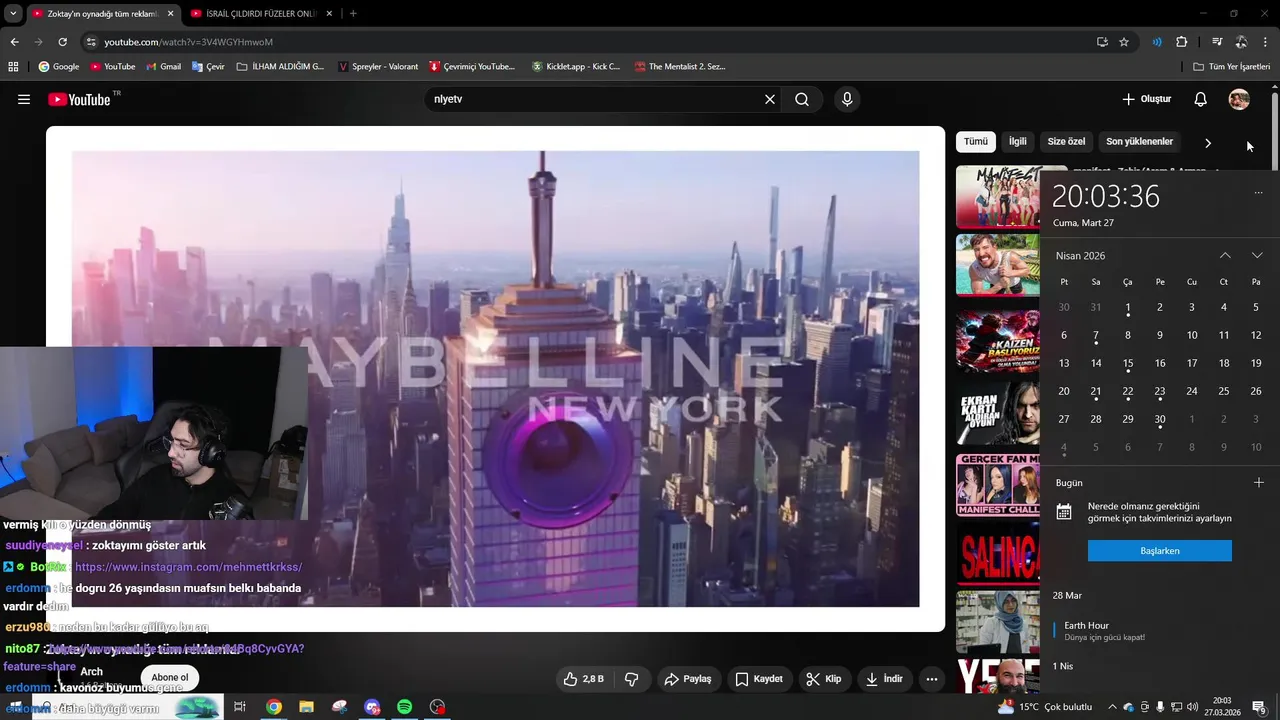Save the video with Kaydet
The image size is (1280, 720).
click(759, 679)
